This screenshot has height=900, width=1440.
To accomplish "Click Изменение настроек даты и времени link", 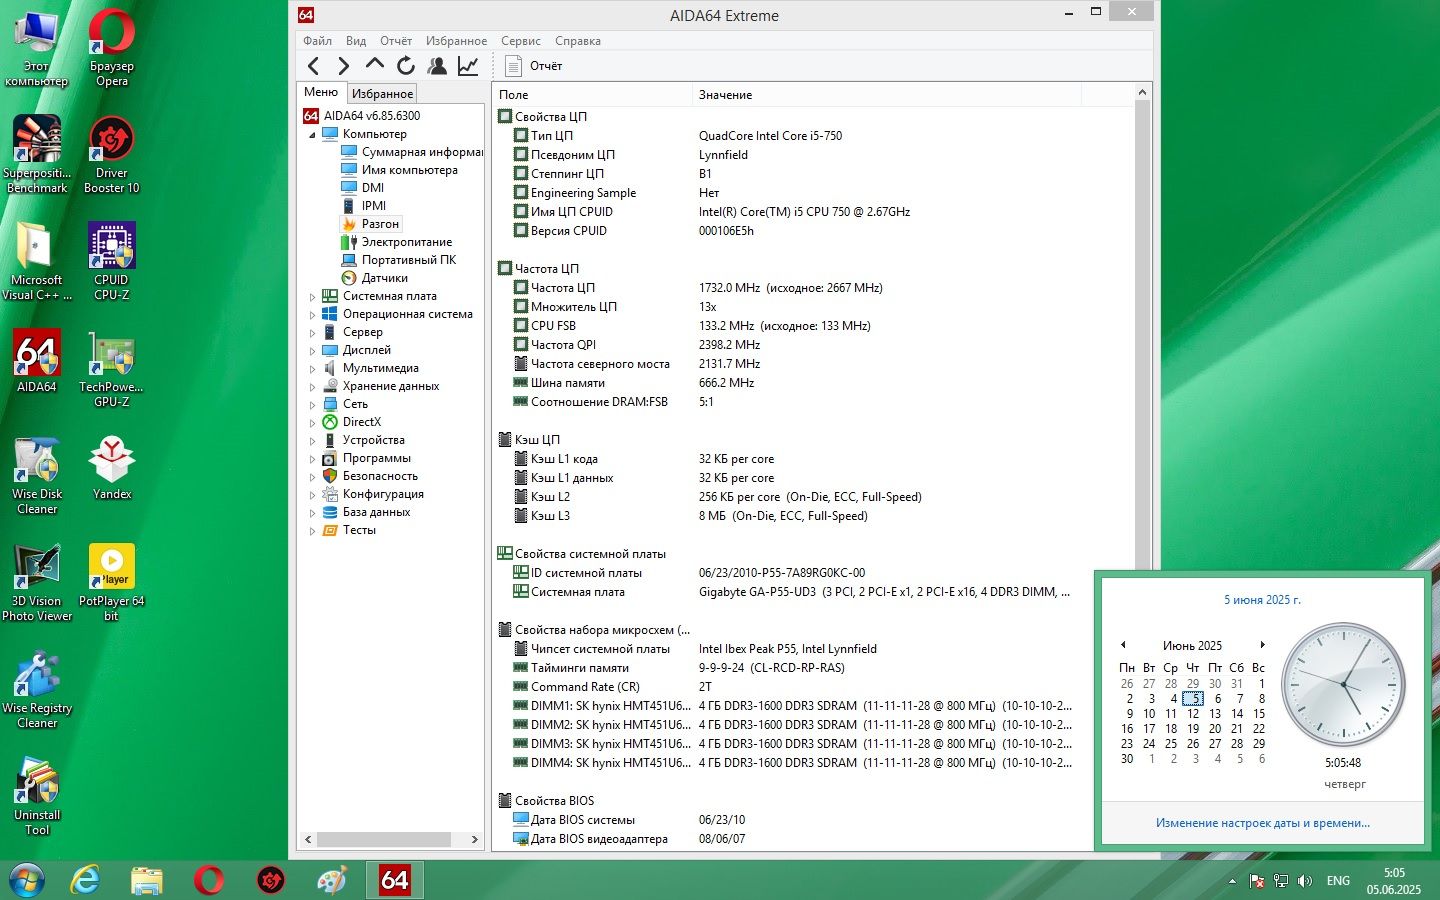I will [x=1262, y=823].
